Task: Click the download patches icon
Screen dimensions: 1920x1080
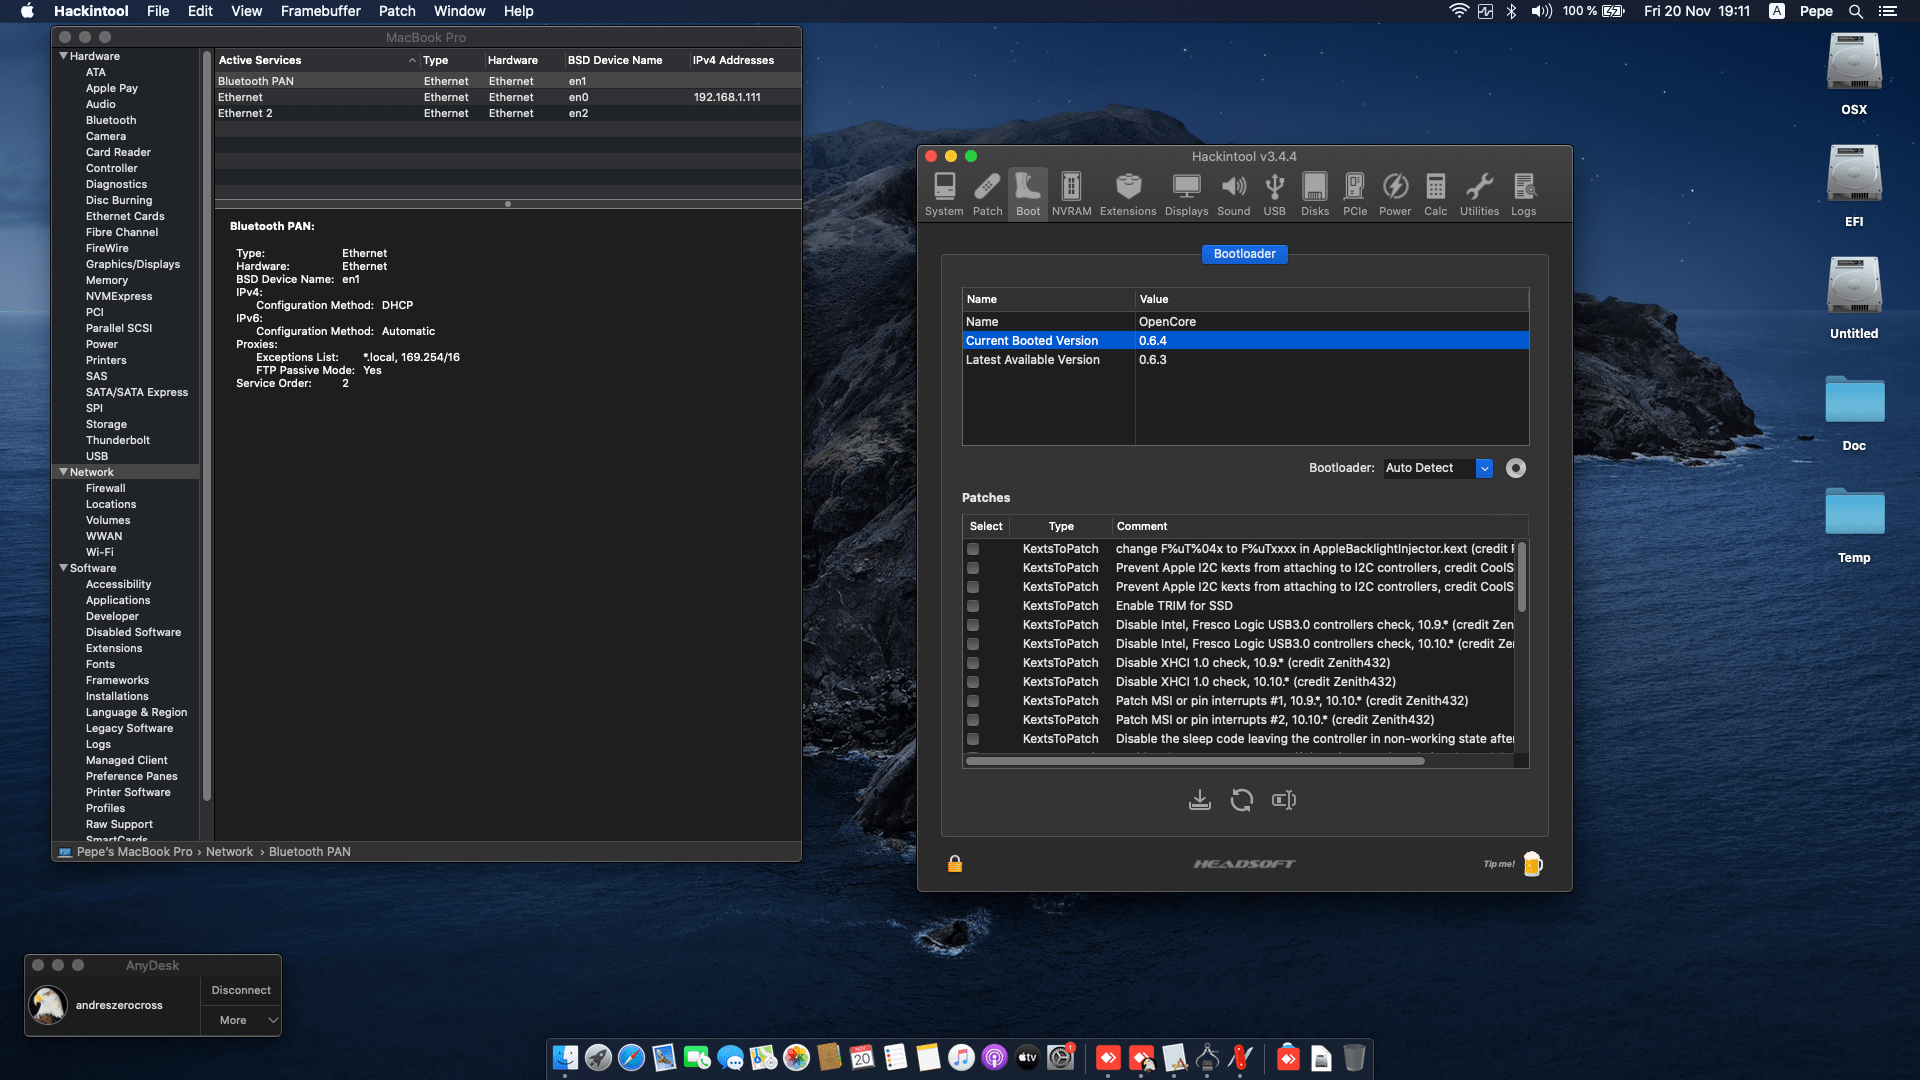Action: 1200,800
